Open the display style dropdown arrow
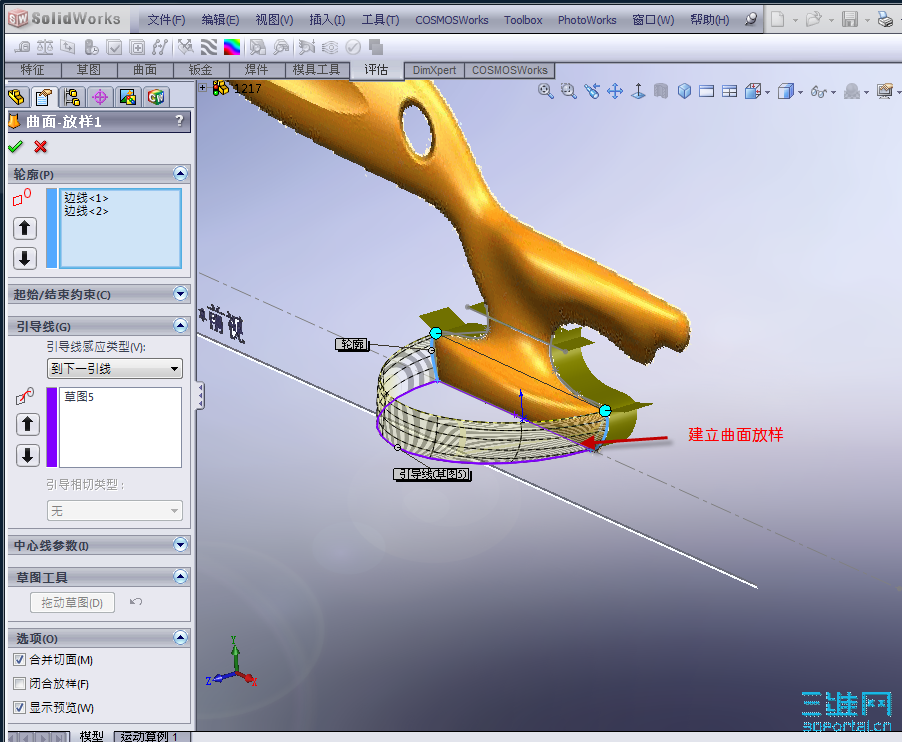 pyautogui.click(x=801, y=92)
